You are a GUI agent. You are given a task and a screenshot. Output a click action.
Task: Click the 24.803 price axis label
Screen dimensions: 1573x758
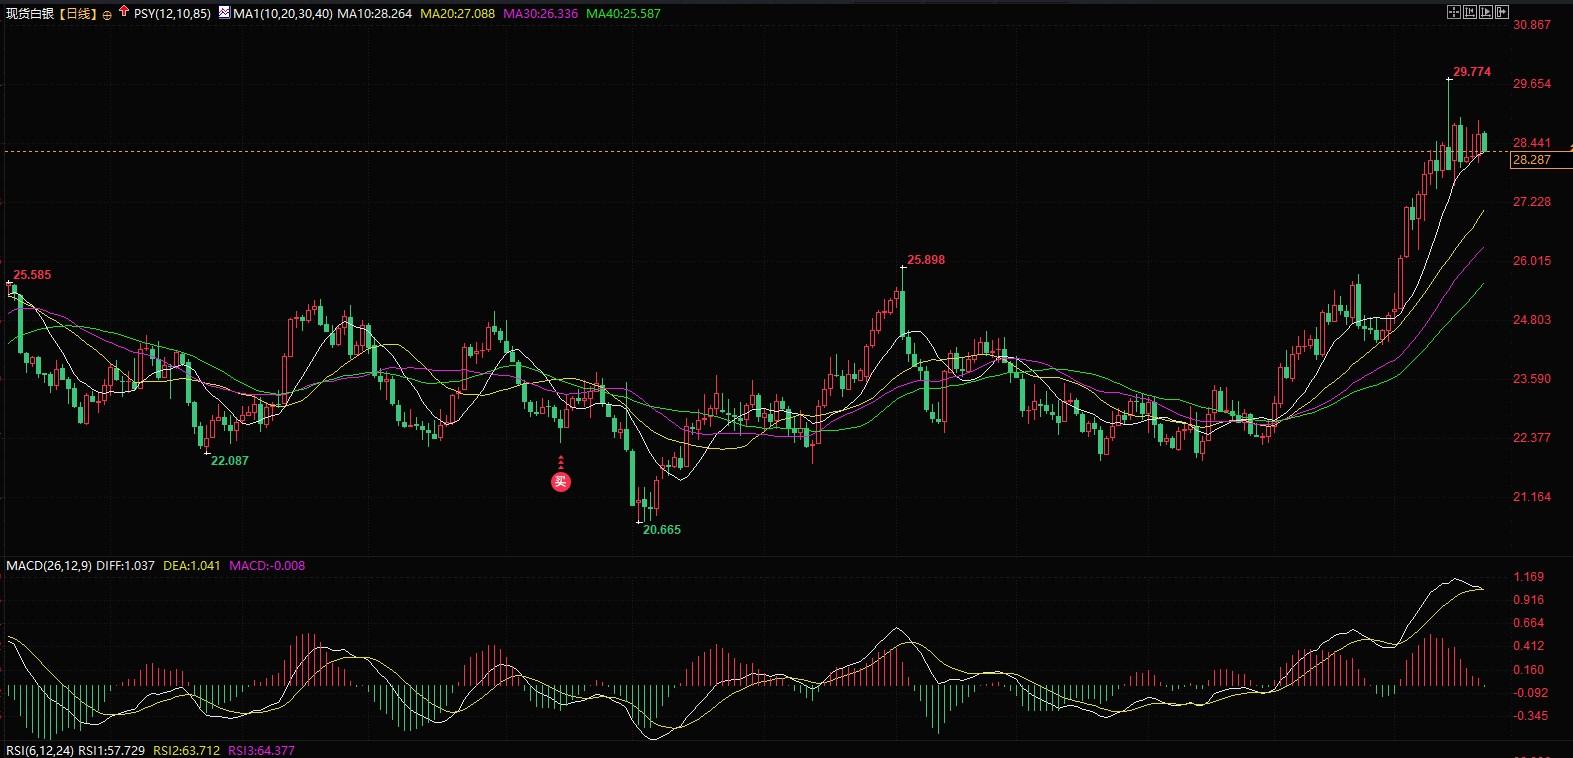coord(1532,320)
